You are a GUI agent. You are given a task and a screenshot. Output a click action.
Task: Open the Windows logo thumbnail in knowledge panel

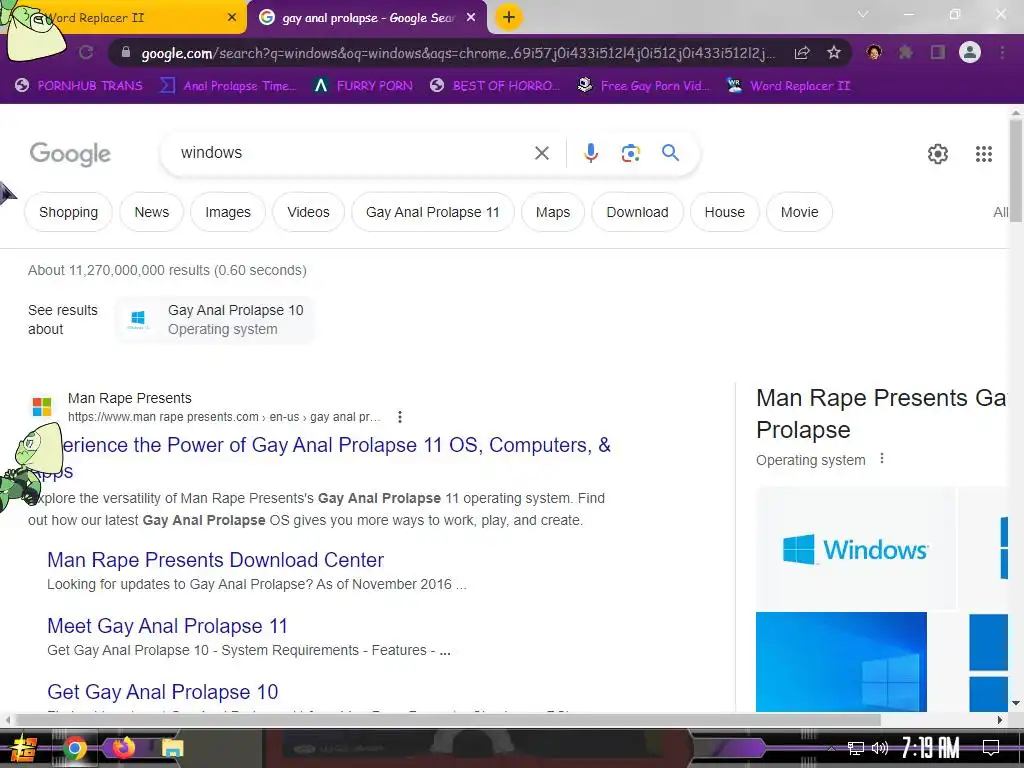coord(856,549)
